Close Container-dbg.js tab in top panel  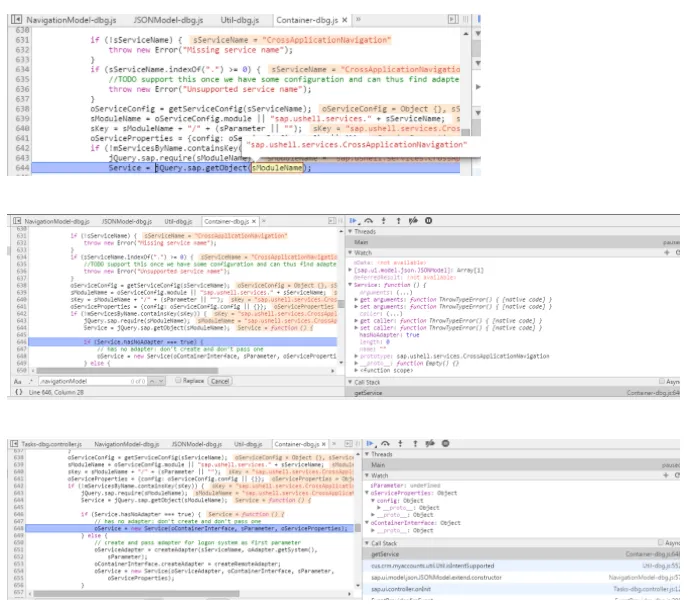click(345, 19)
